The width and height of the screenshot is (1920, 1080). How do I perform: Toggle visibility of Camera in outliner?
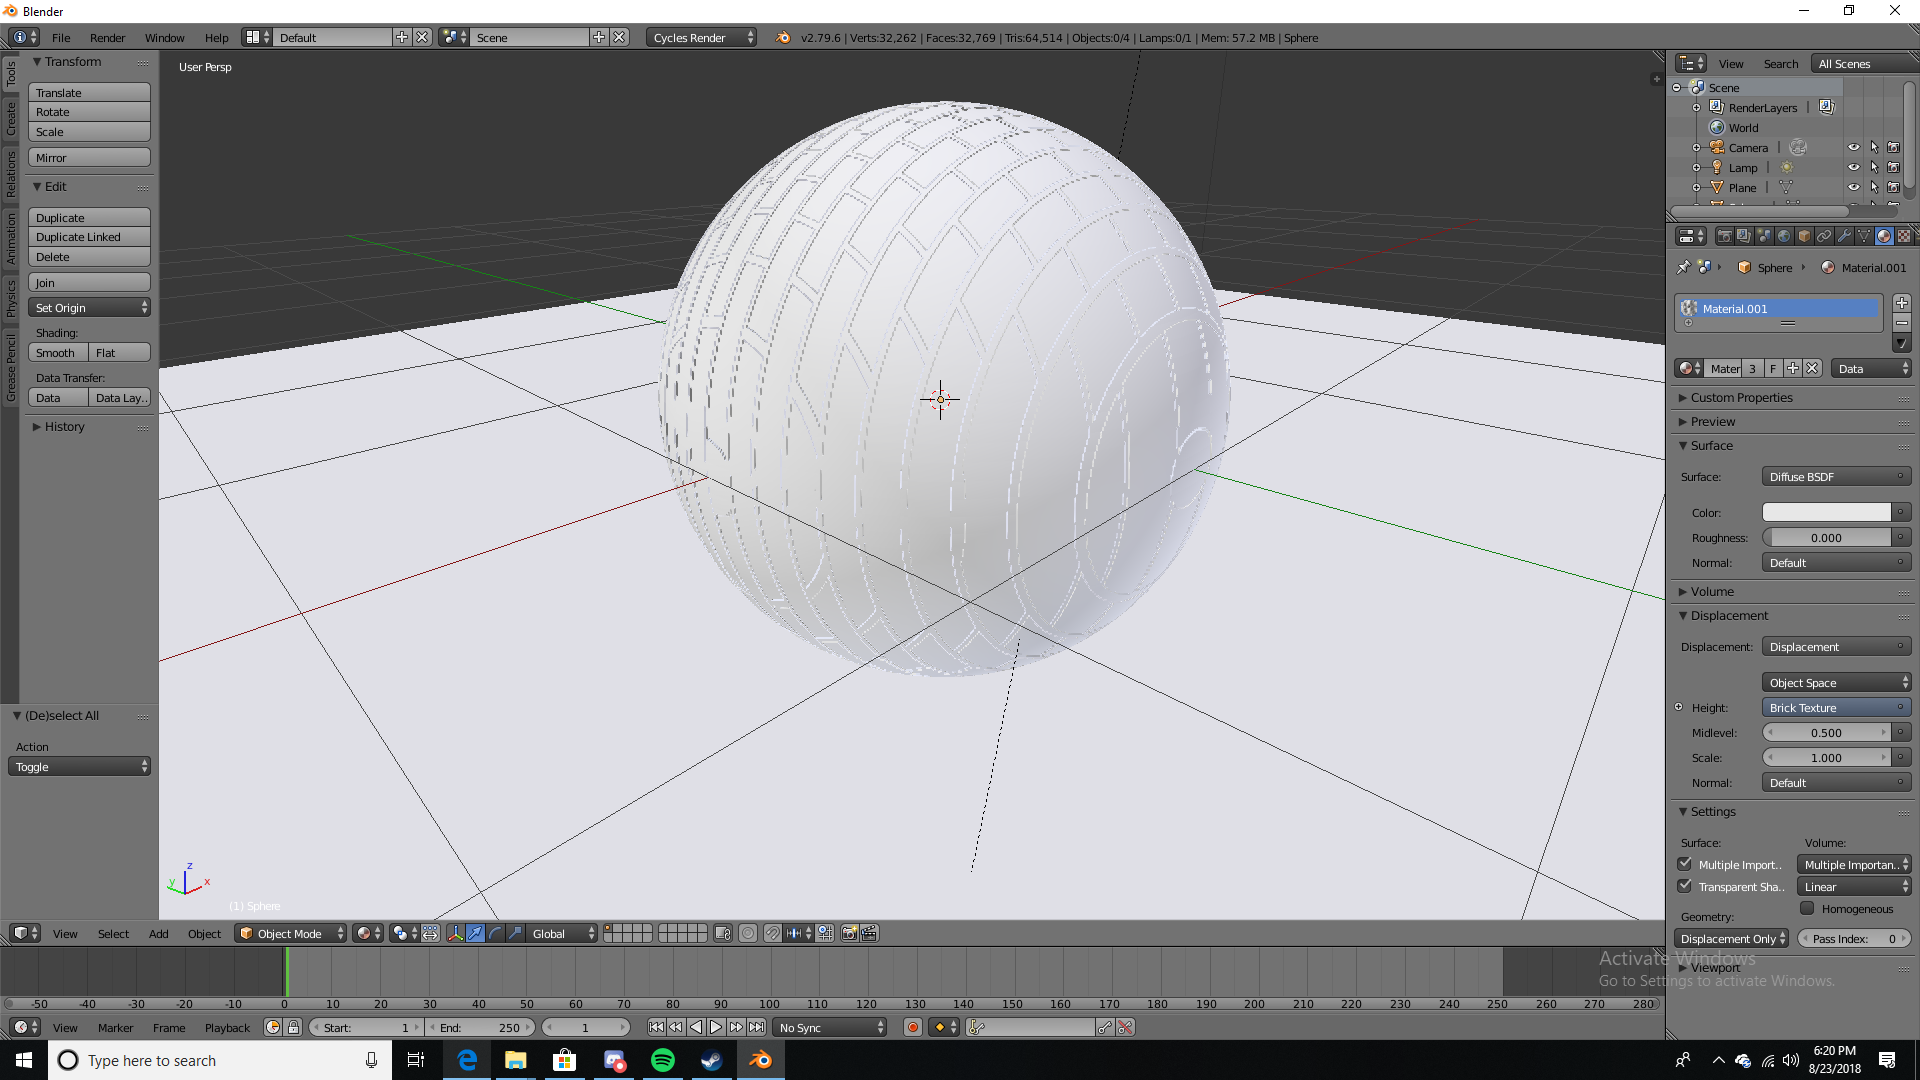[1853, 146]
